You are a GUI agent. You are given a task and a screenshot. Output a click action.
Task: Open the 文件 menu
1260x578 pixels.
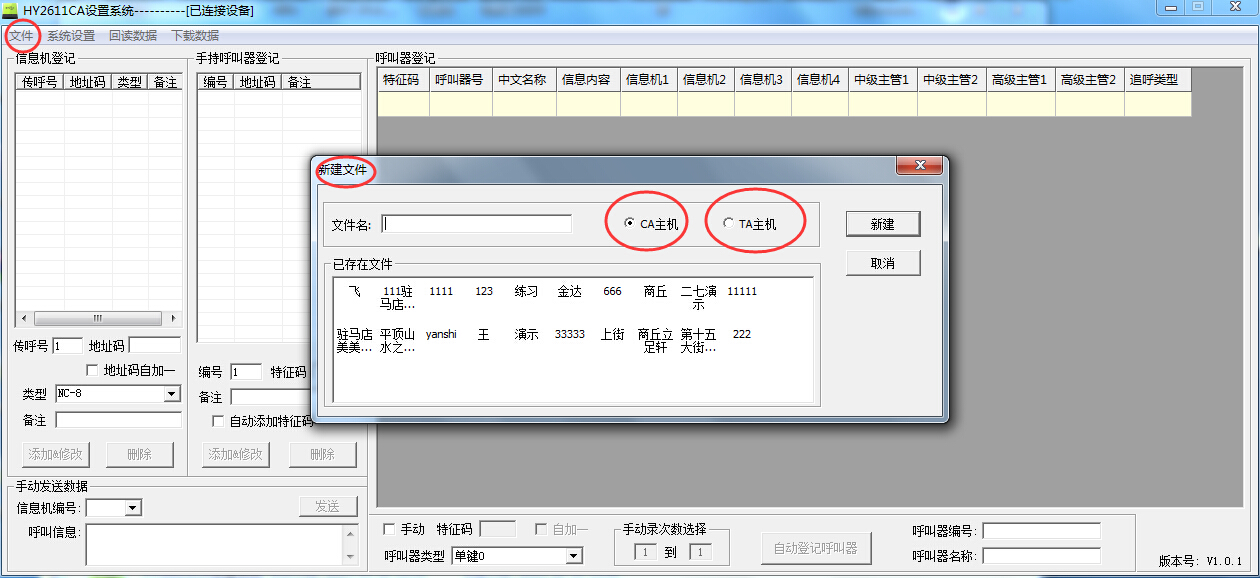coord(21,36)
